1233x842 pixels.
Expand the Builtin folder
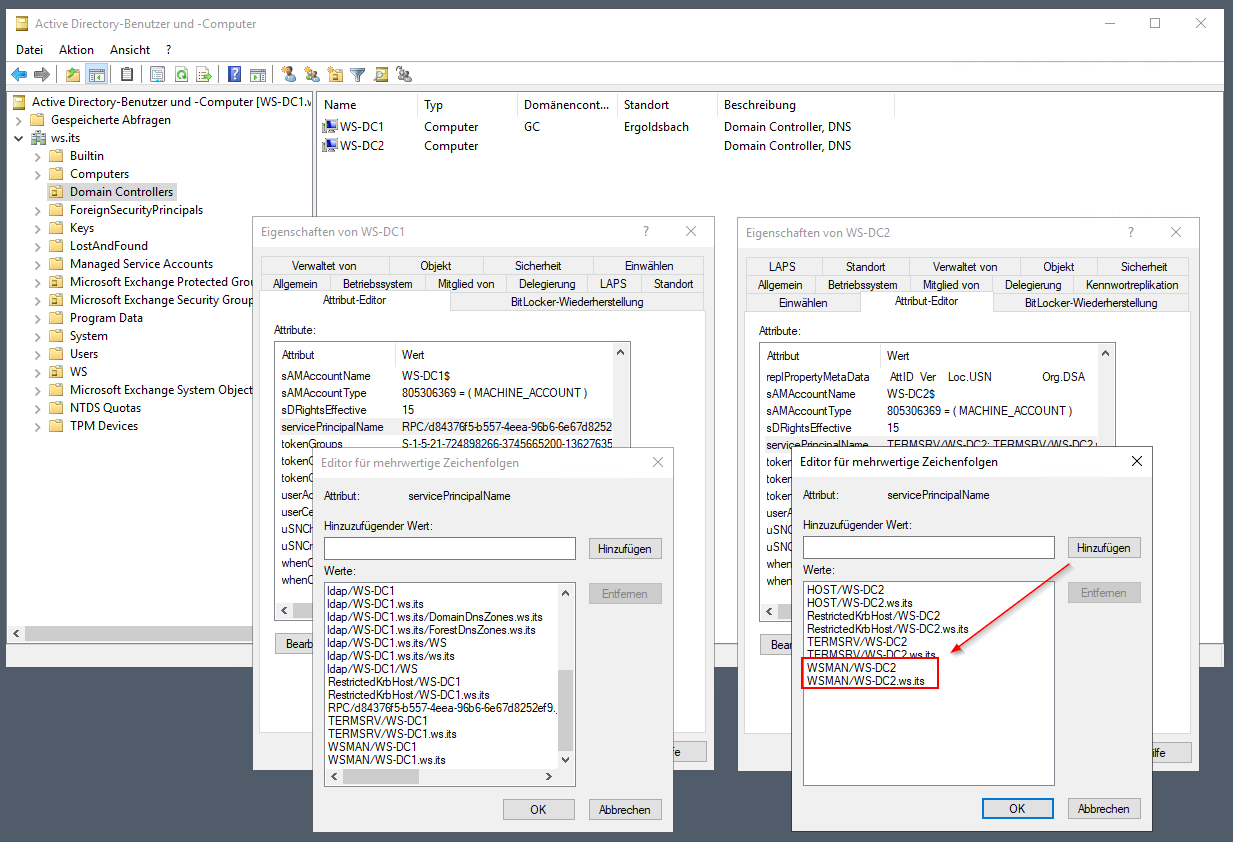[38, 156]
